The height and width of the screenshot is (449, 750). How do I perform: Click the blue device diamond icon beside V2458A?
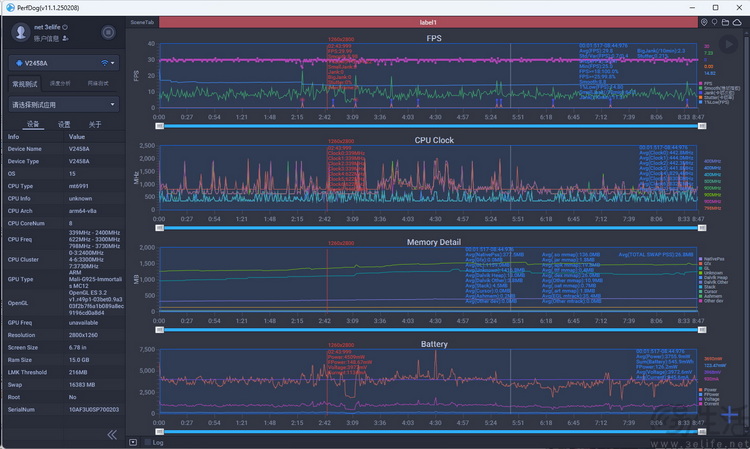point(19,63)
